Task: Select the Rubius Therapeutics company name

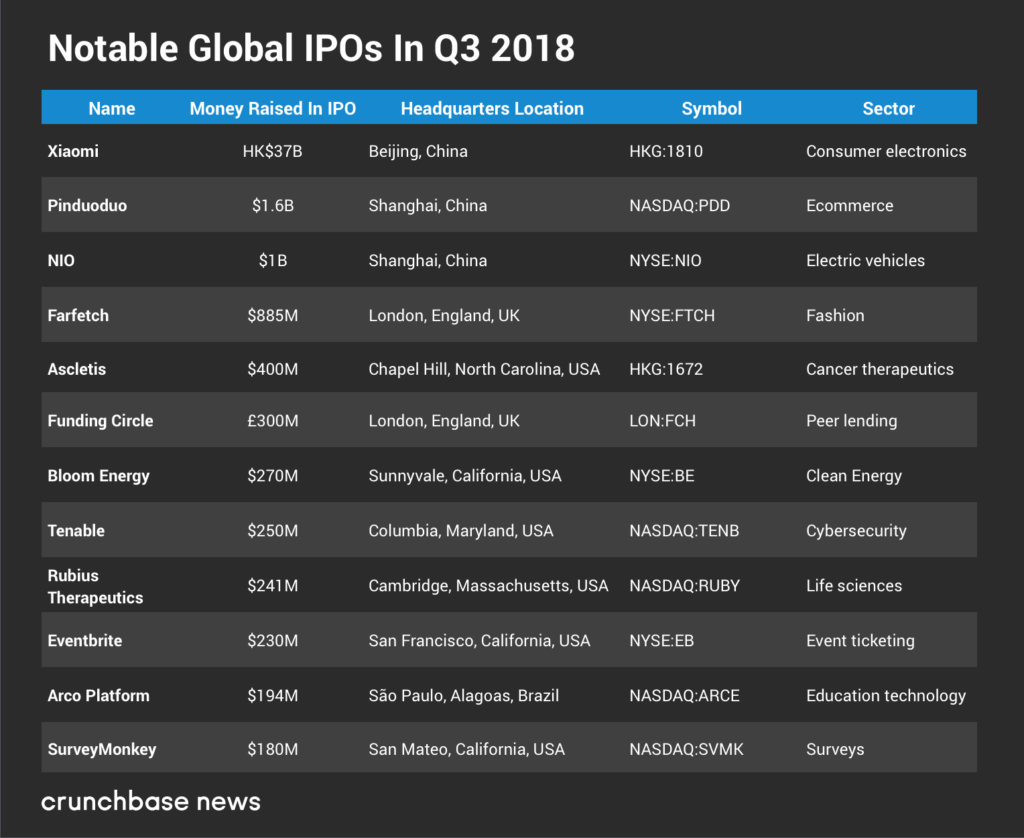Action: (95, 586)
